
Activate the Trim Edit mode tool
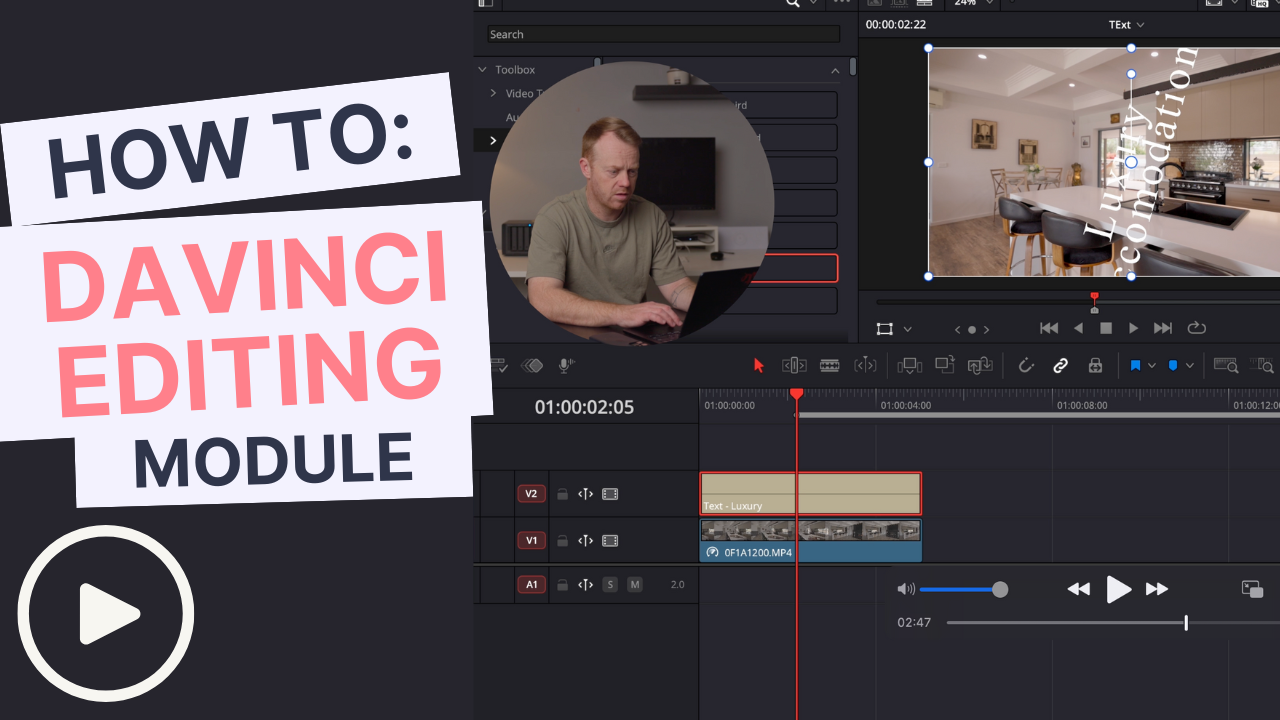(x=794, y=366)
